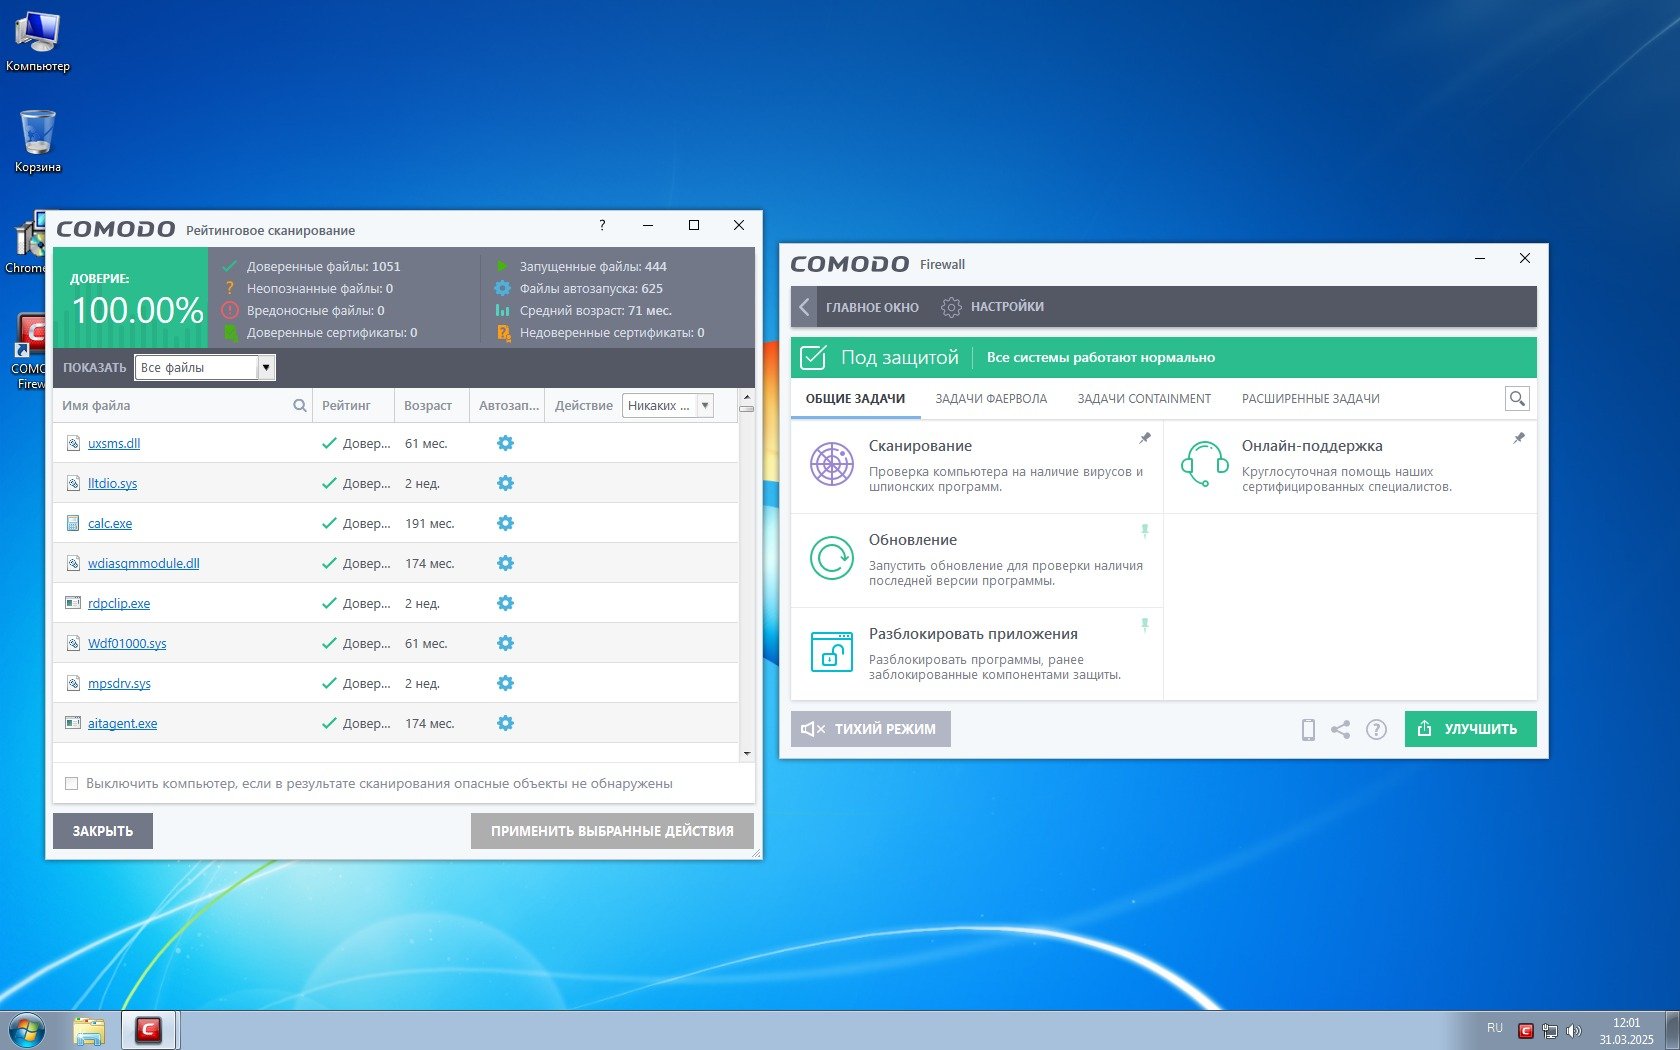
Task: Open the 'Все файлы' show filter dropdown
Action: [x=266, y=368]
